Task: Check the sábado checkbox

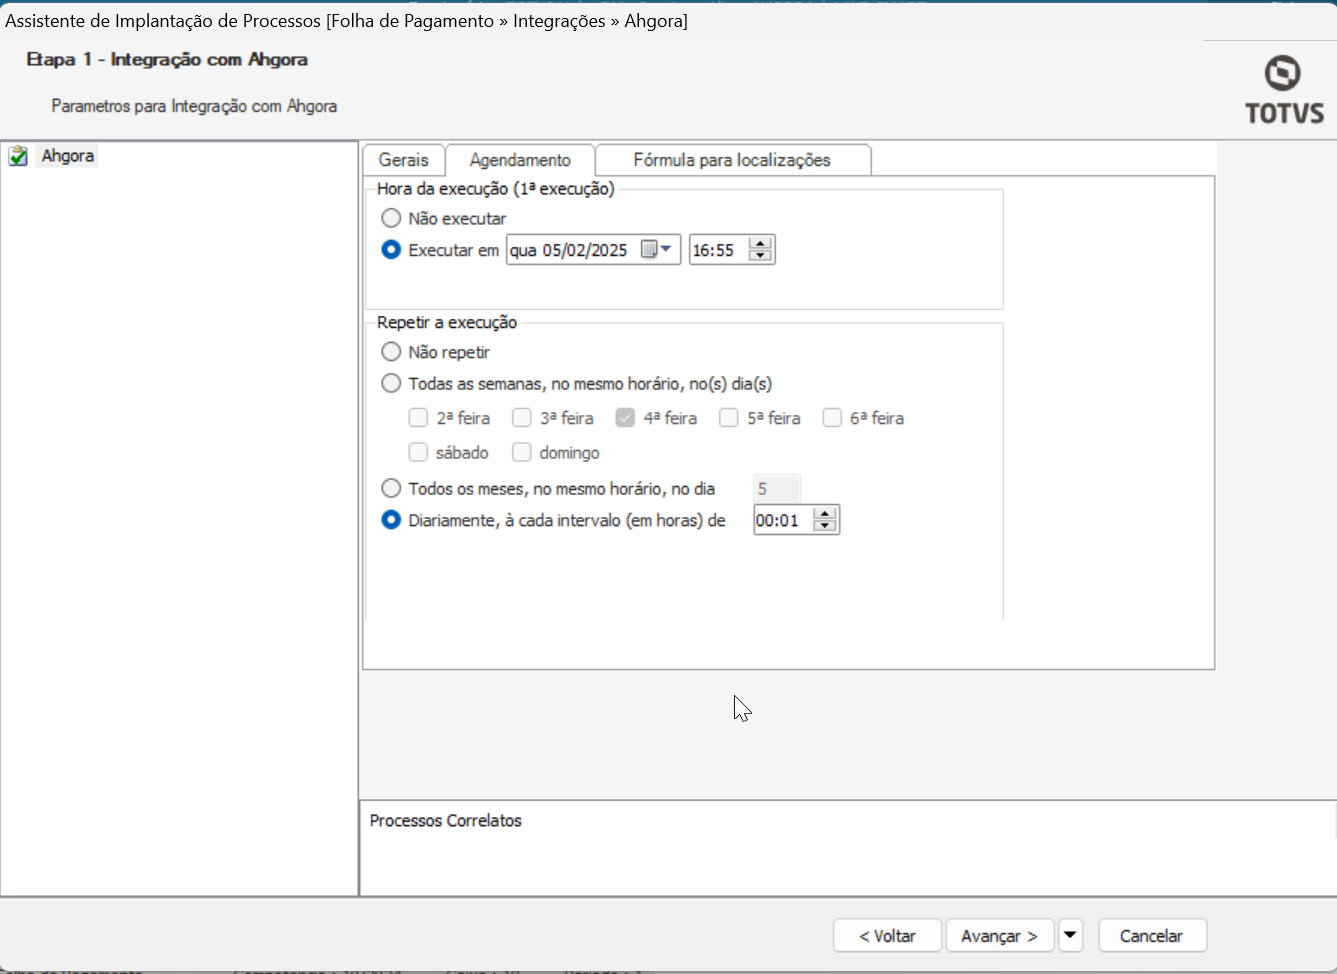Action: tap(418, 453)
